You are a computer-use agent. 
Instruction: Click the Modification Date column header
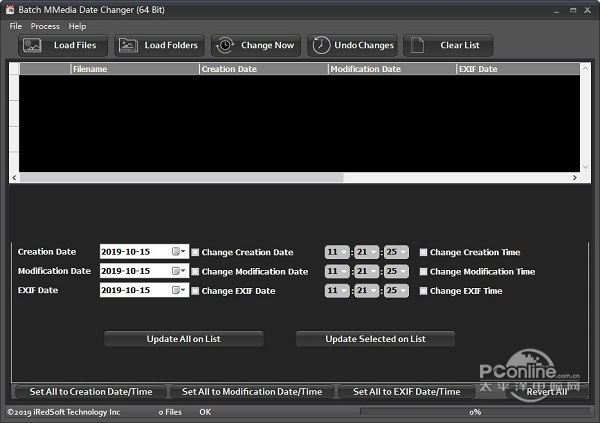click(x=393, y=69)
